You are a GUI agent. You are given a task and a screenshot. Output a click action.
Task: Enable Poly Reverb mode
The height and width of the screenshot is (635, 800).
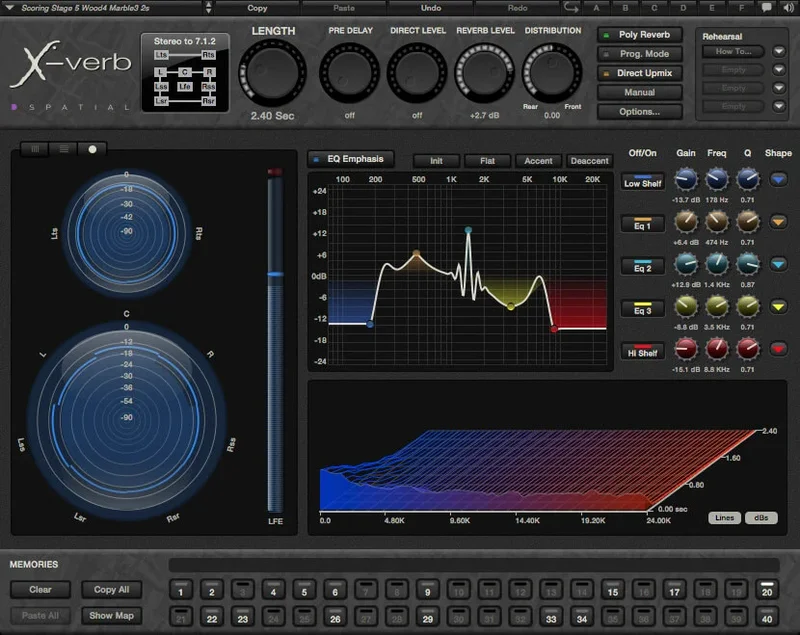click(640, 35)
